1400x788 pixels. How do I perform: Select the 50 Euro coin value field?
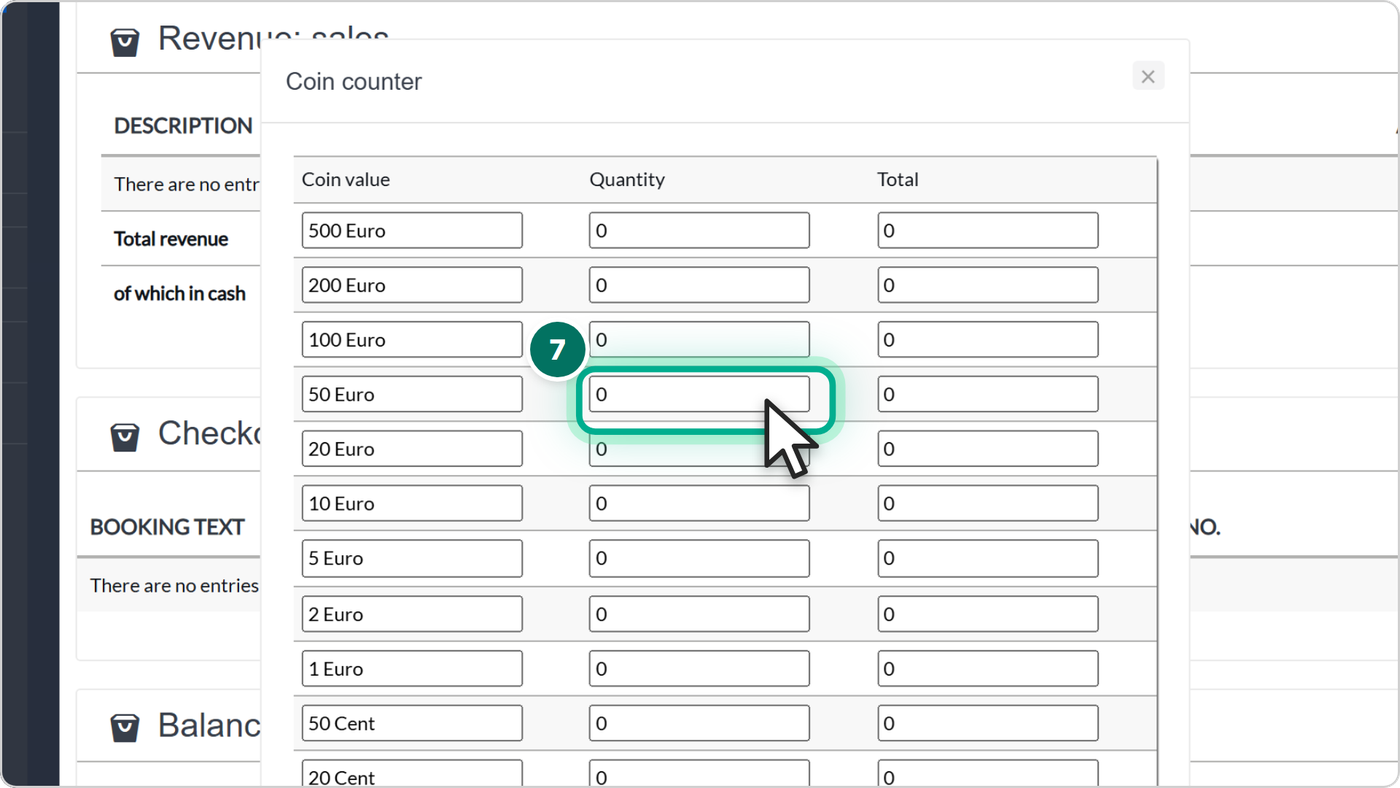[412, 394]
